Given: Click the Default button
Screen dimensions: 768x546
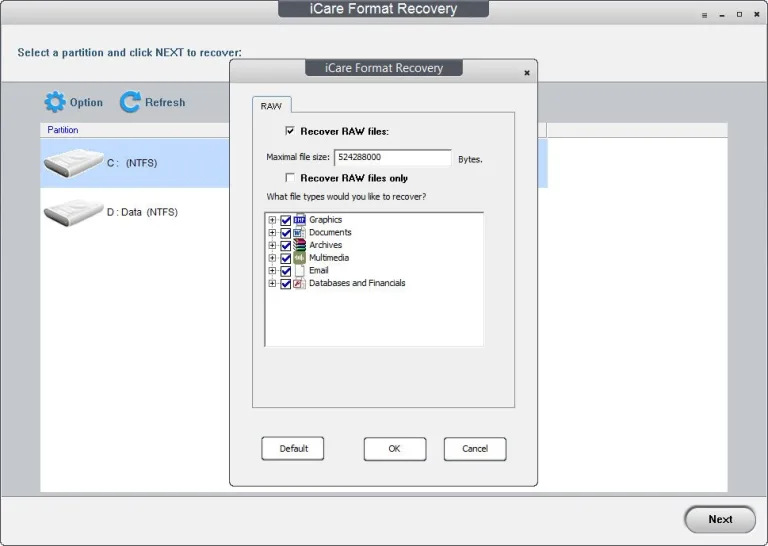Looking at the screenshot, I should click(293, 449).
